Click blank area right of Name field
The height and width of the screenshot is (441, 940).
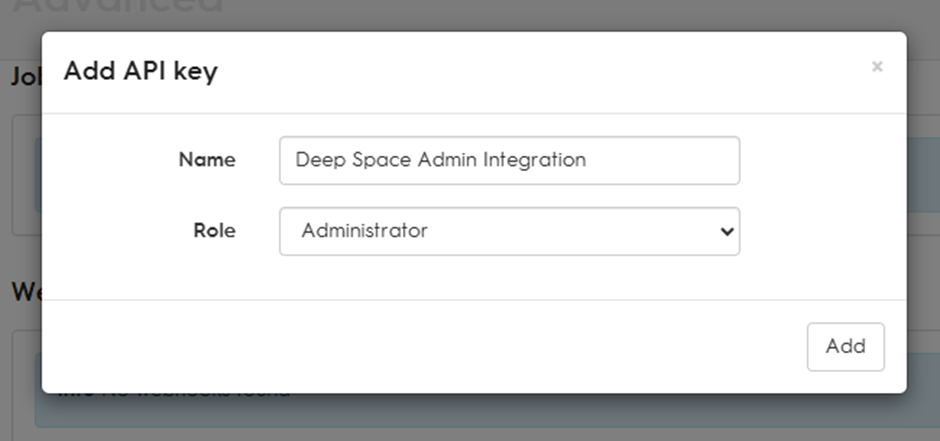pyautogui.click(x=821, y=161)
